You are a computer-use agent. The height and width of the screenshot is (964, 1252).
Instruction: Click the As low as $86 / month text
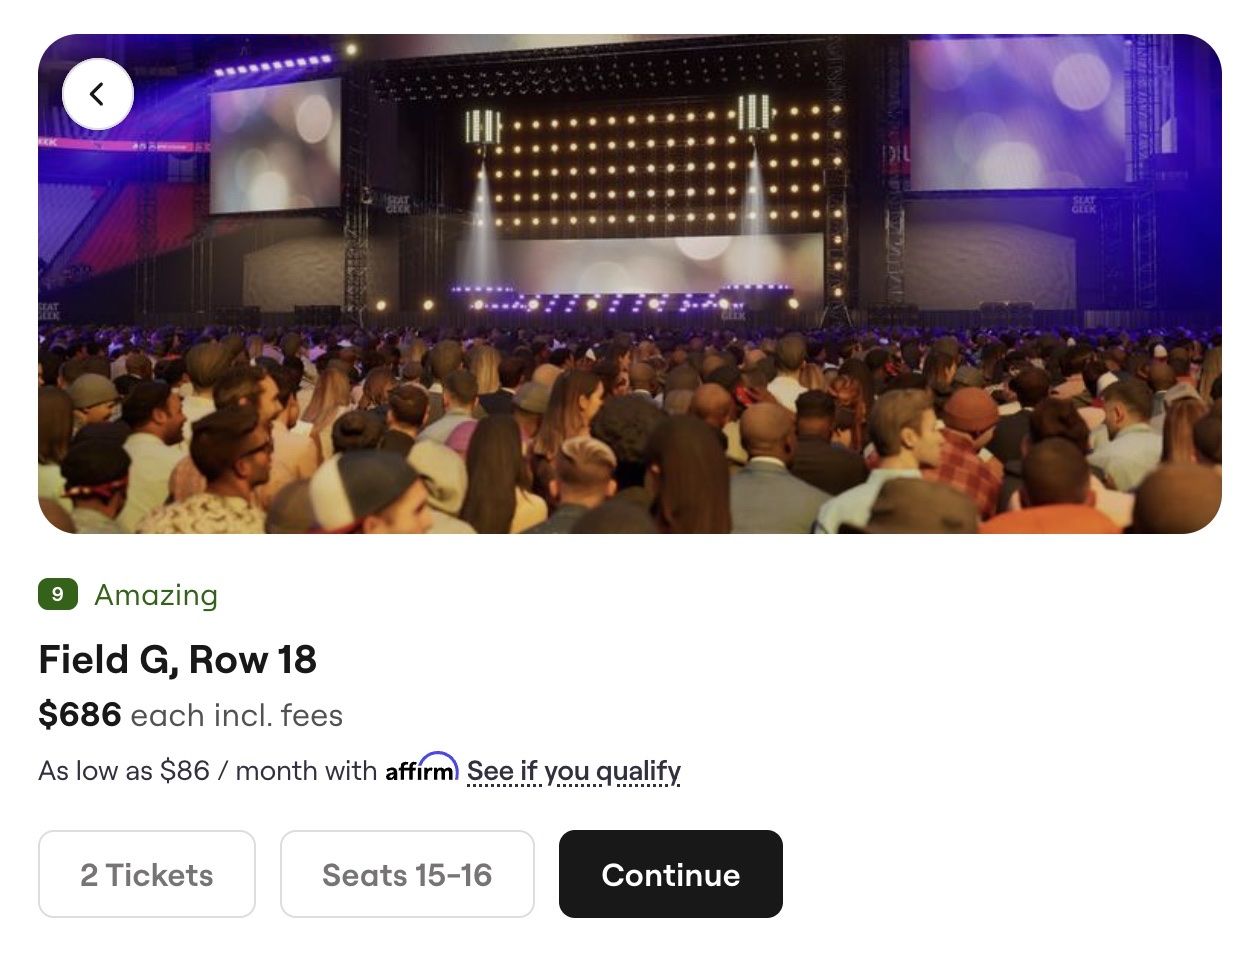pyautogui.click(x=207, y=771)
